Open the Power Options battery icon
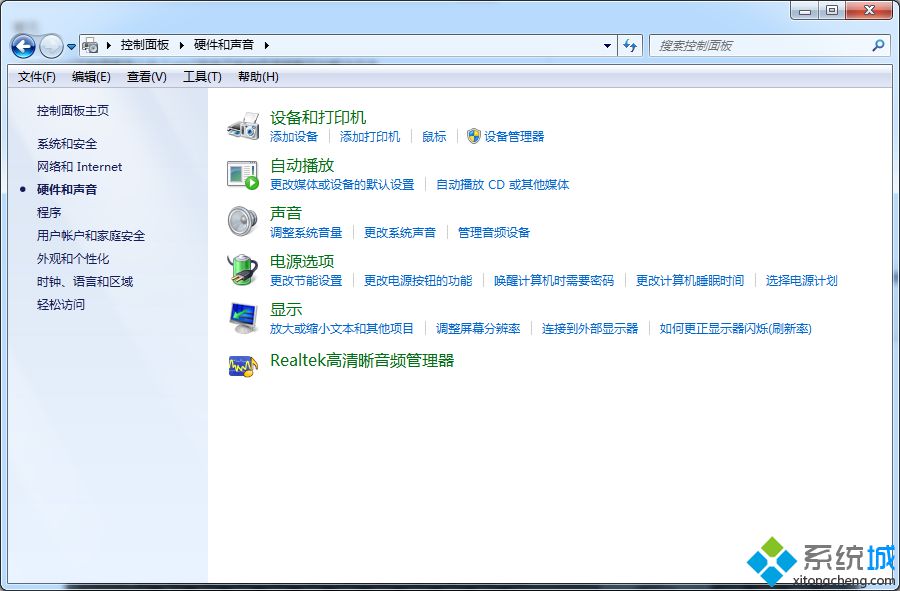Image resolution: width=900 pixels, height=591 pixels. pos(243,270)
